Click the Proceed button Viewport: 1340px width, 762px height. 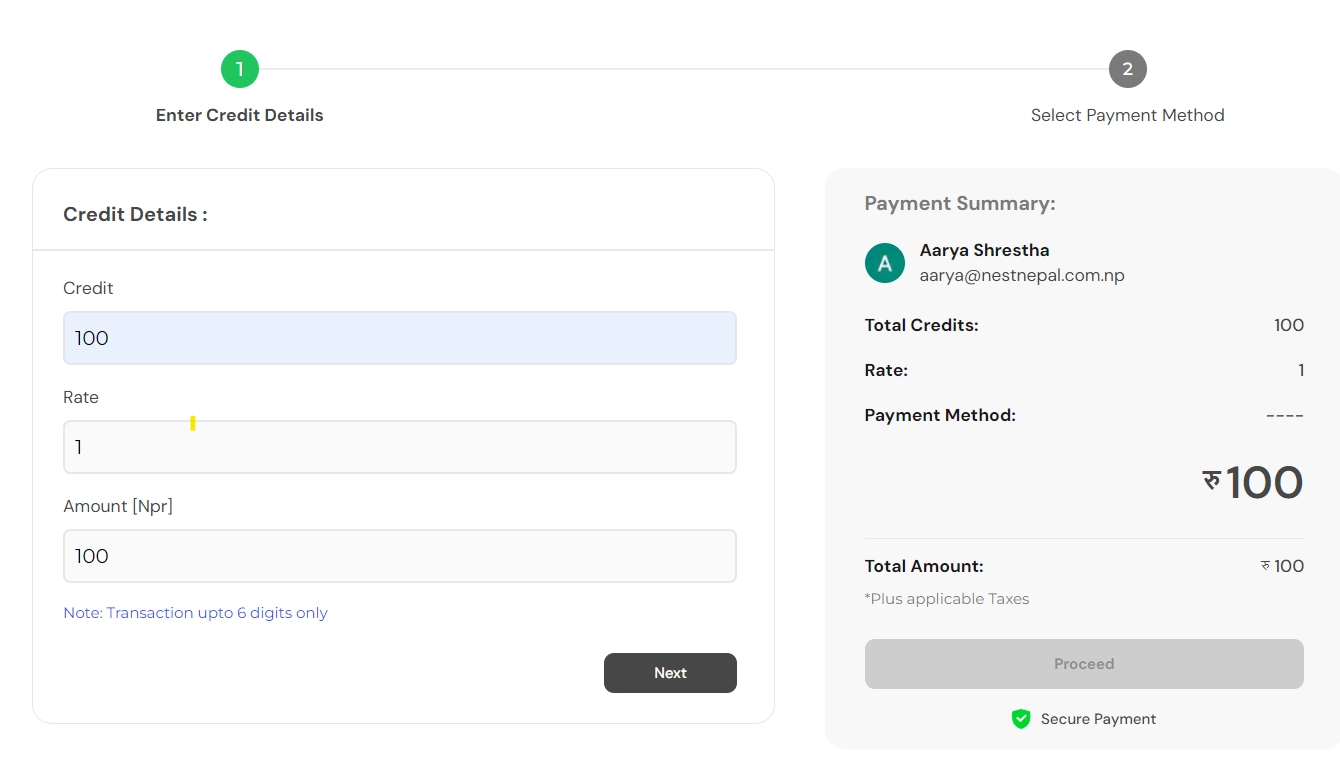point(1084,664)
